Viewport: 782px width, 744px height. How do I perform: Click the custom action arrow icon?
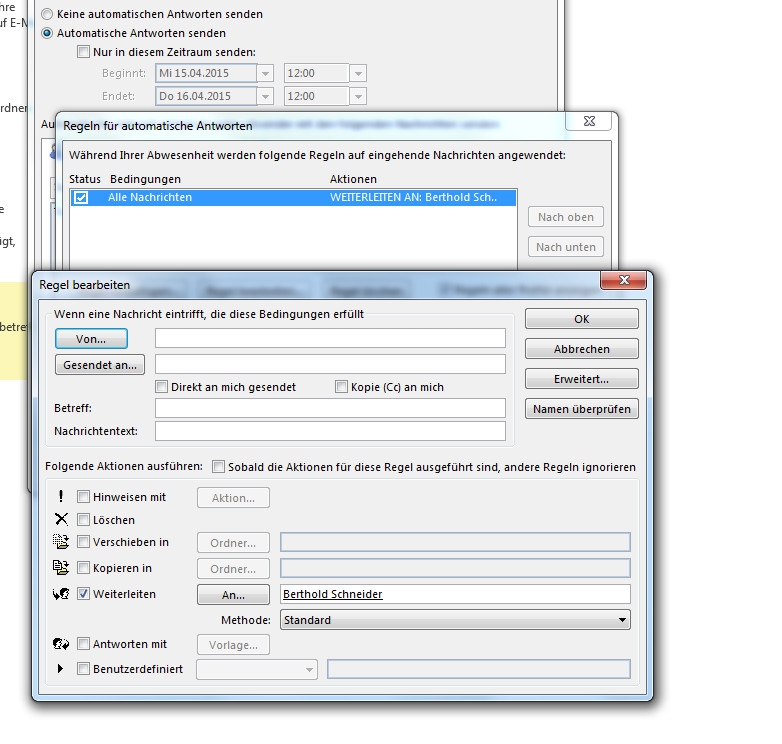click(61, 669)
